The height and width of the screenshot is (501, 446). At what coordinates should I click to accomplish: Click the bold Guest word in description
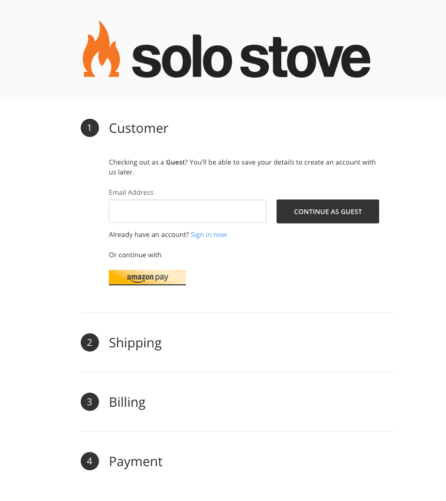(175, 162)
